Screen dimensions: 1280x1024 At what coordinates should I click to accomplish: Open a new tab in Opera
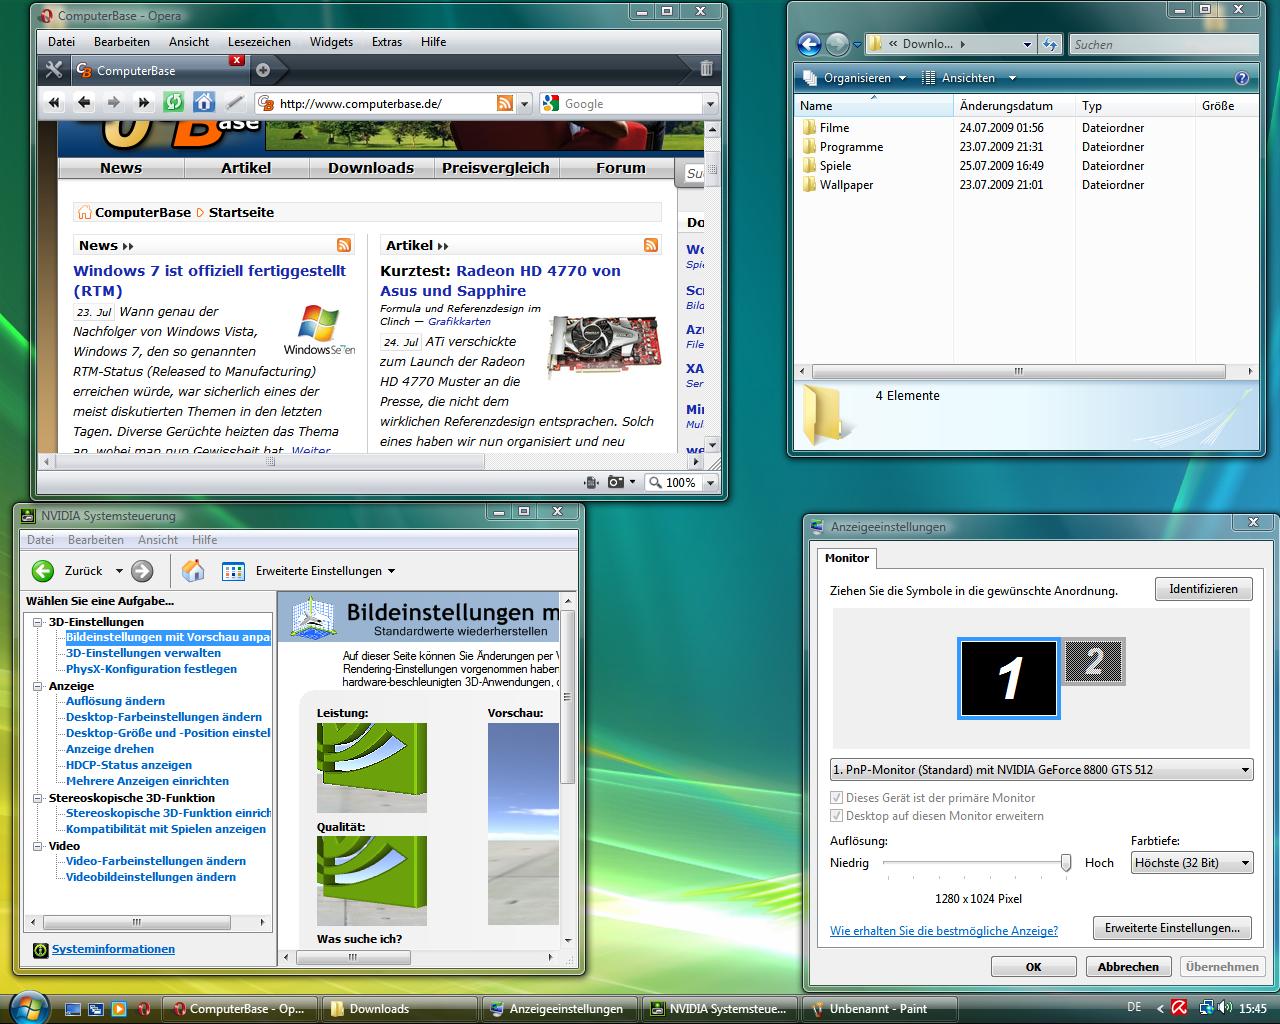click(x=262, y=70)
